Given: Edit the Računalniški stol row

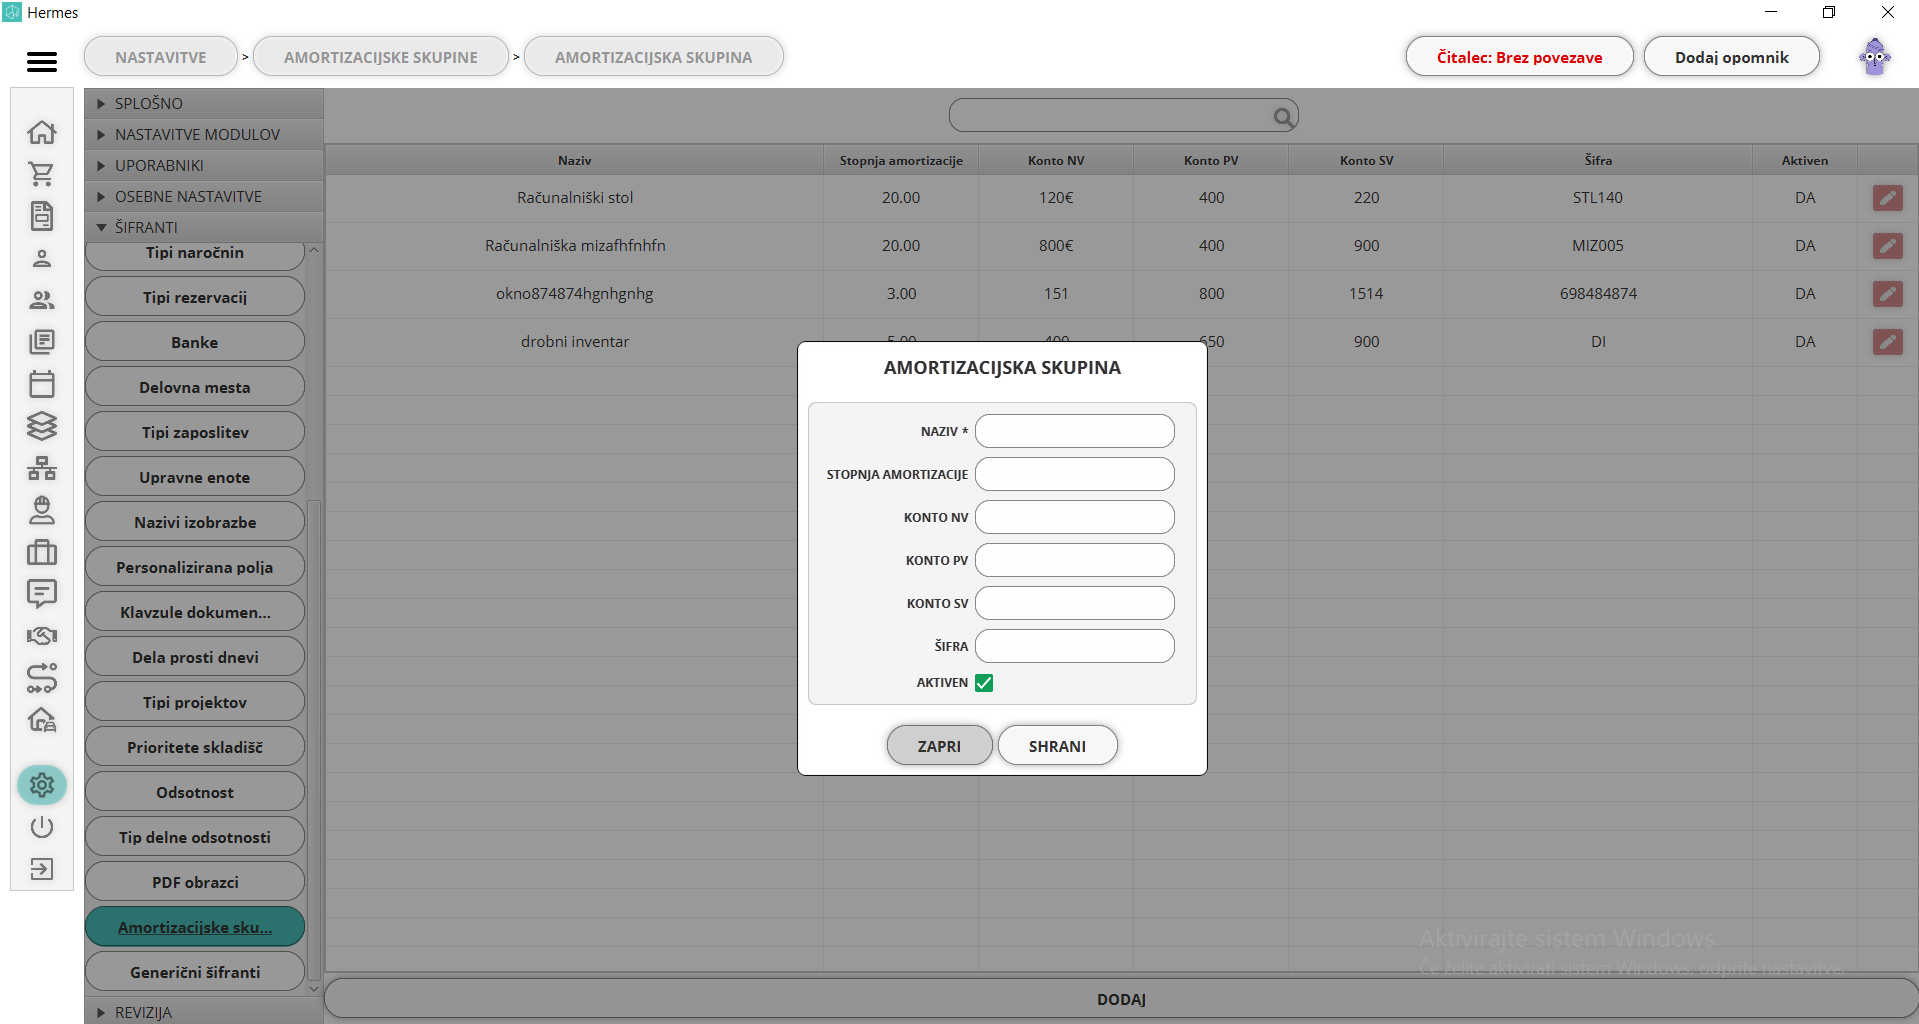Looking at the screenshot, I should pos(1887,198).
